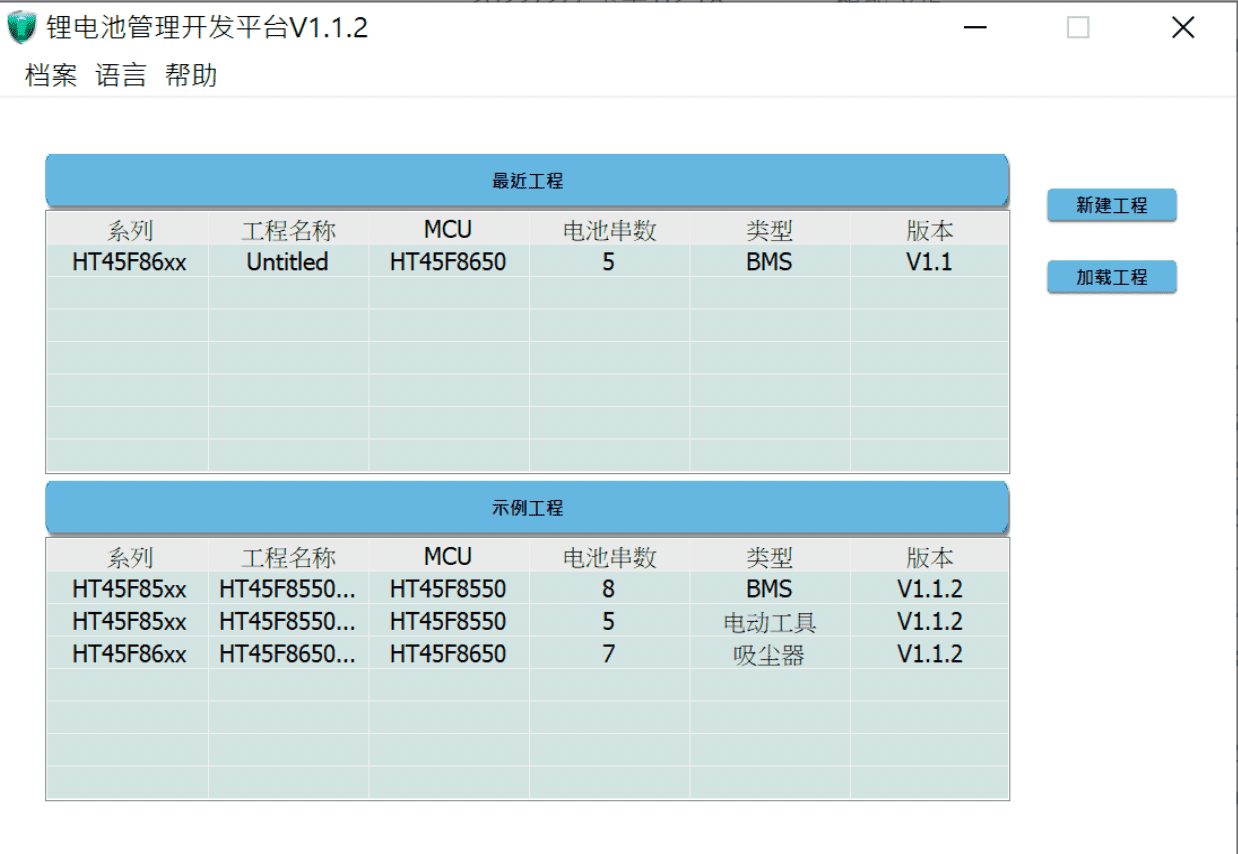The image size is (1238, 854).
Task: Select battery count 8 cell
Action: pyautogui.click(x=609, y=589)
